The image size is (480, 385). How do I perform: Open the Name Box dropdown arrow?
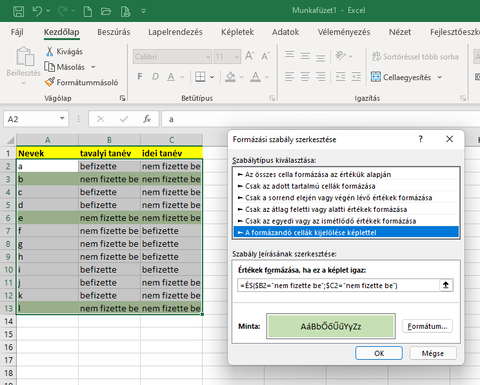click(62, 119)
